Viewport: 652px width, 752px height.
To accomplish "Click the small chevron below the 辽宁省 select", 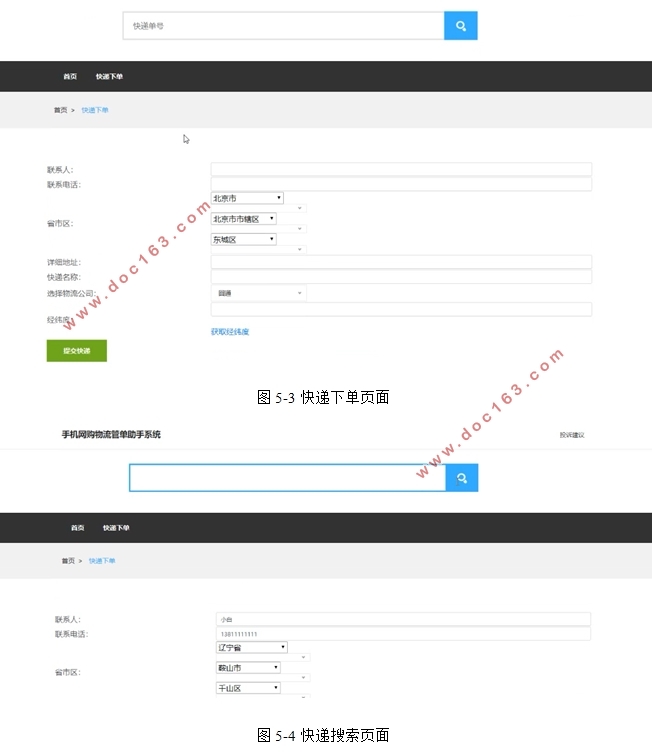I will (303, 657).
